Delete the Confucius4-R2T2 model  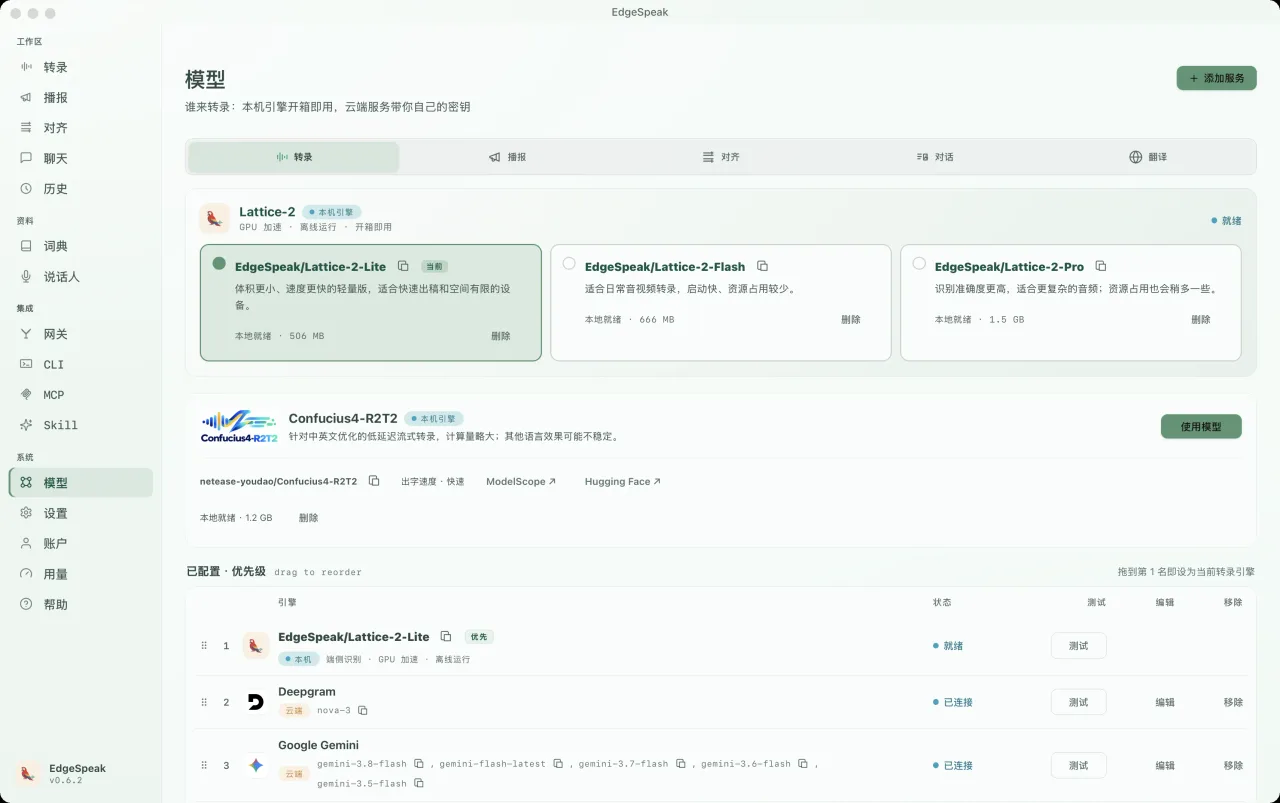pos(308,518)
